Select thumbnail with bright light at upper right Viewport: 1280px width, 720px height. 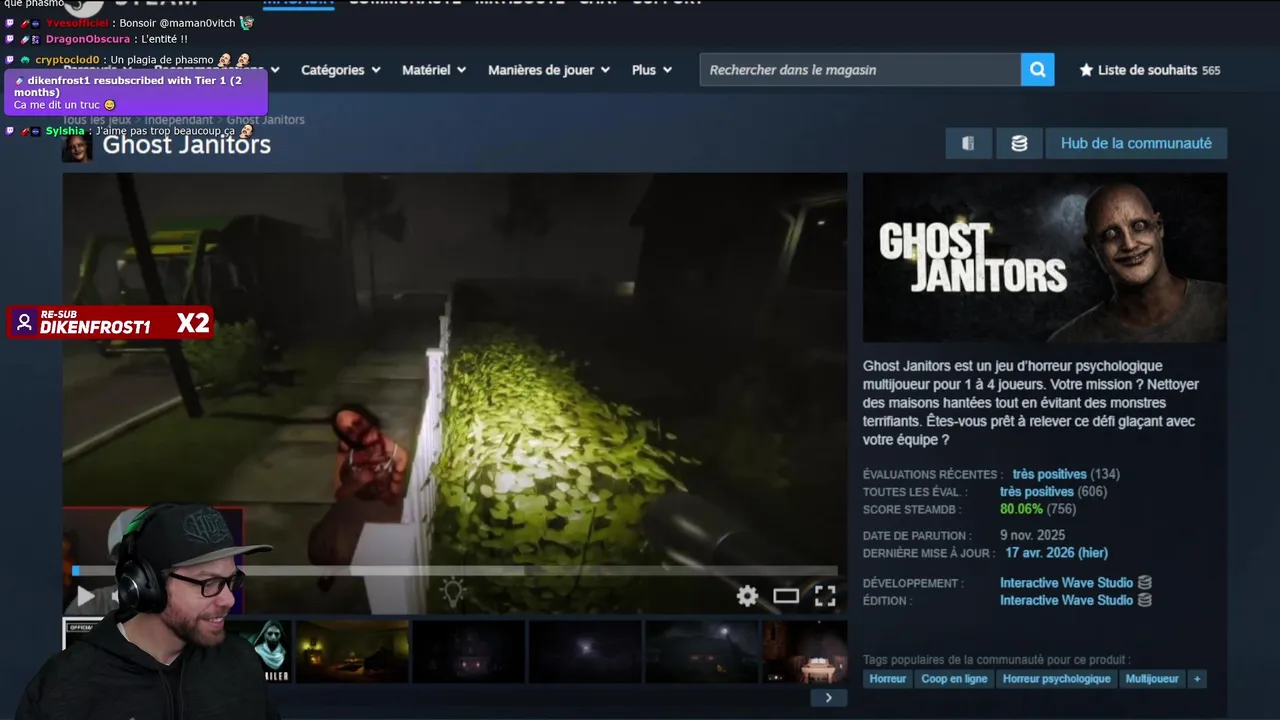coord(702,652)
